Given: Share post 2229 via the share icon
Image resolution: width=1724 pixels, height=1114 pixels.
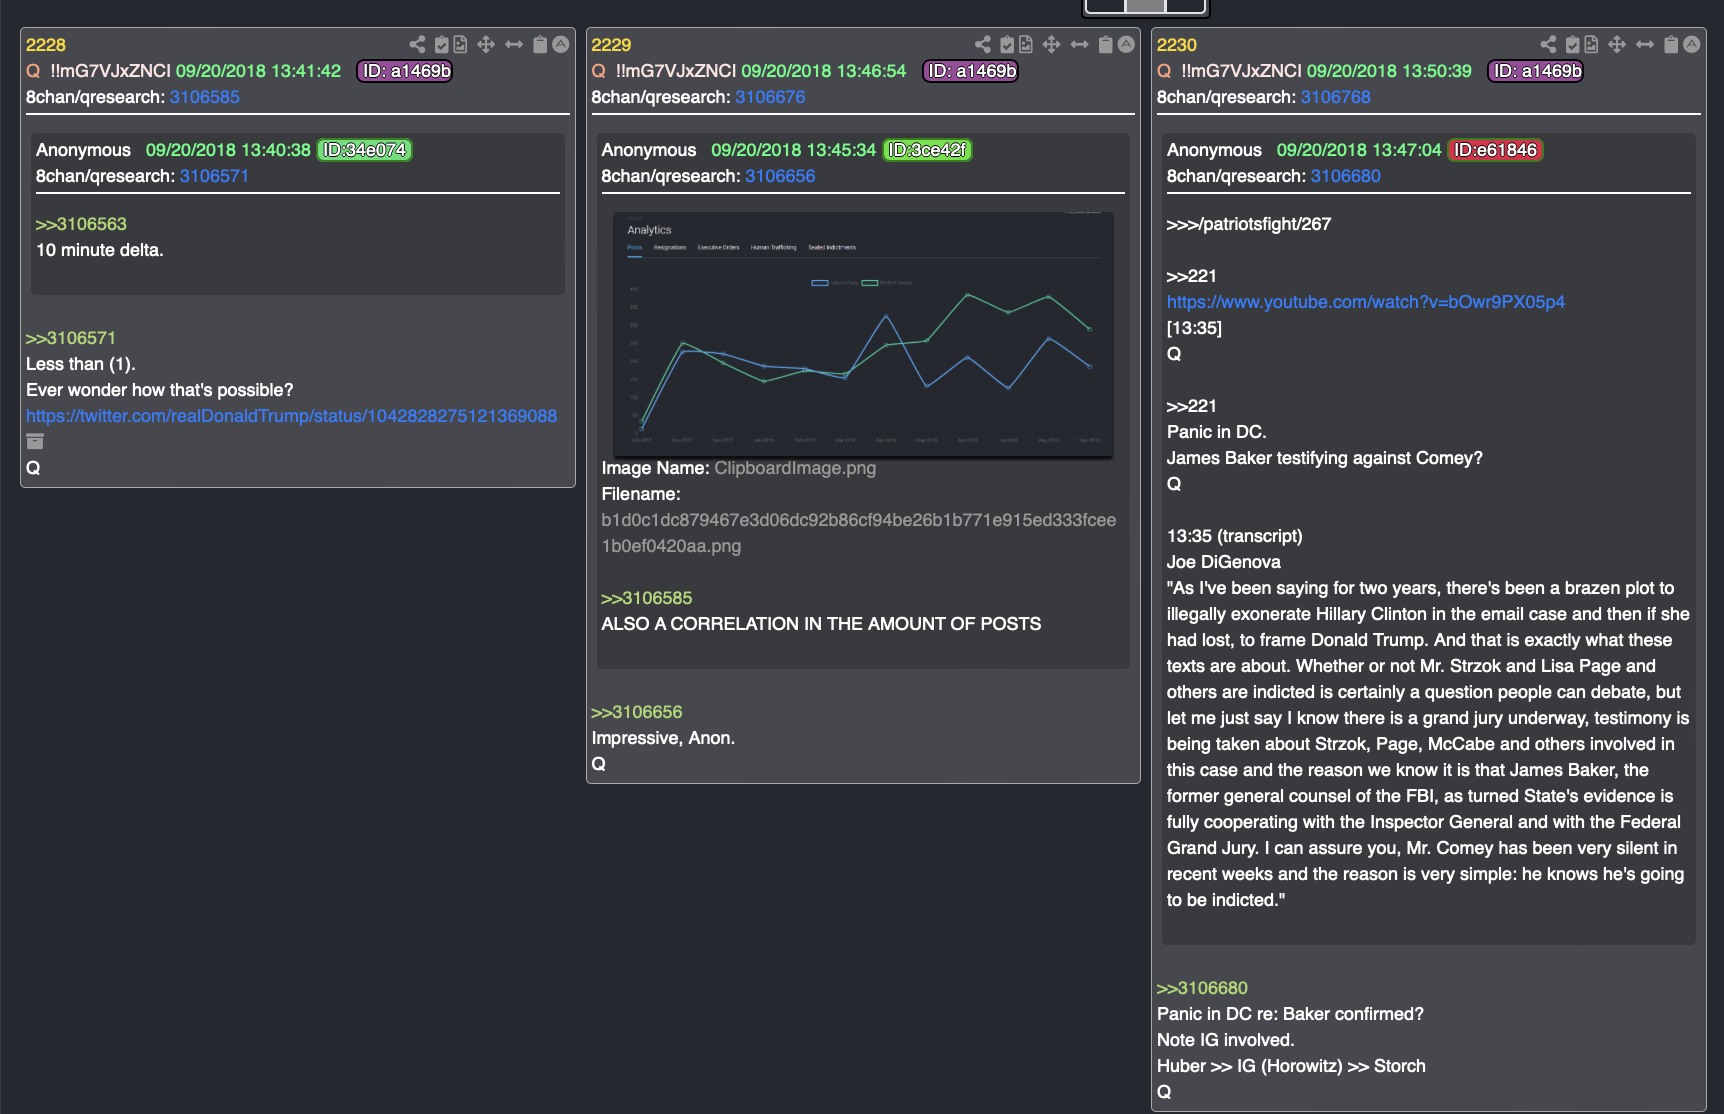Looking at the screenshot, I should coord(983,44).
